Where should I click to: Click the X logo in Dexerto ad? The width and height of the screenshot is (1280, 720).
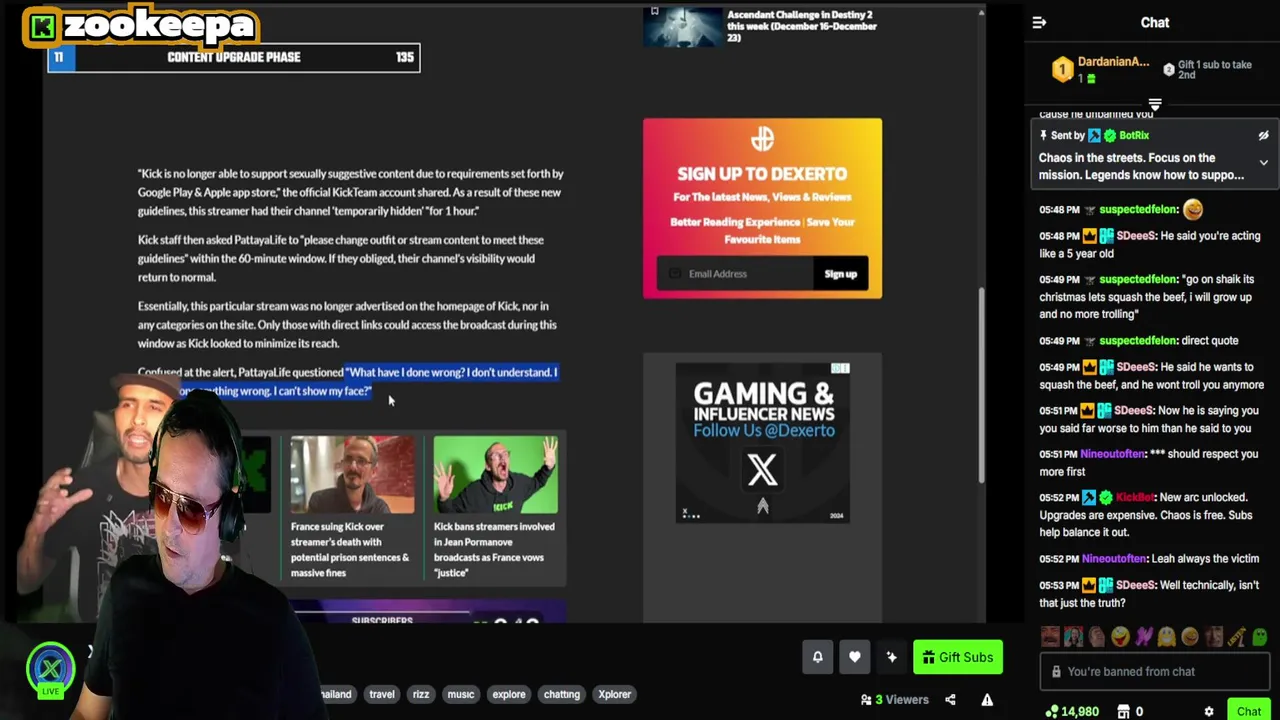pos(762,469)
